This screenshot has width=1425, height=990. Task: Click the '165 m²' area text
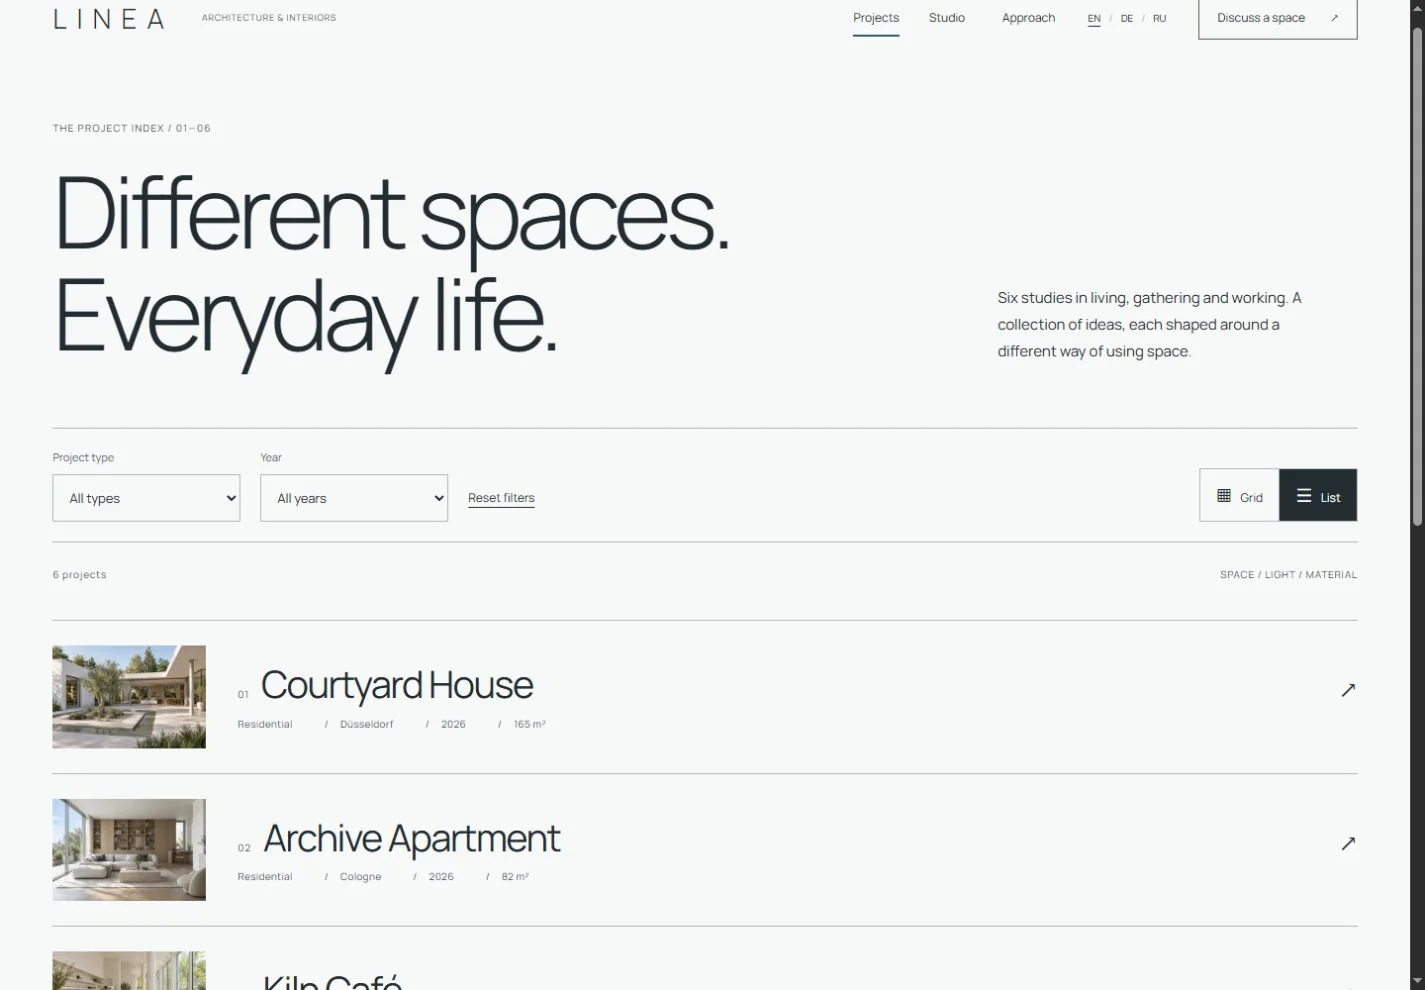530,724
